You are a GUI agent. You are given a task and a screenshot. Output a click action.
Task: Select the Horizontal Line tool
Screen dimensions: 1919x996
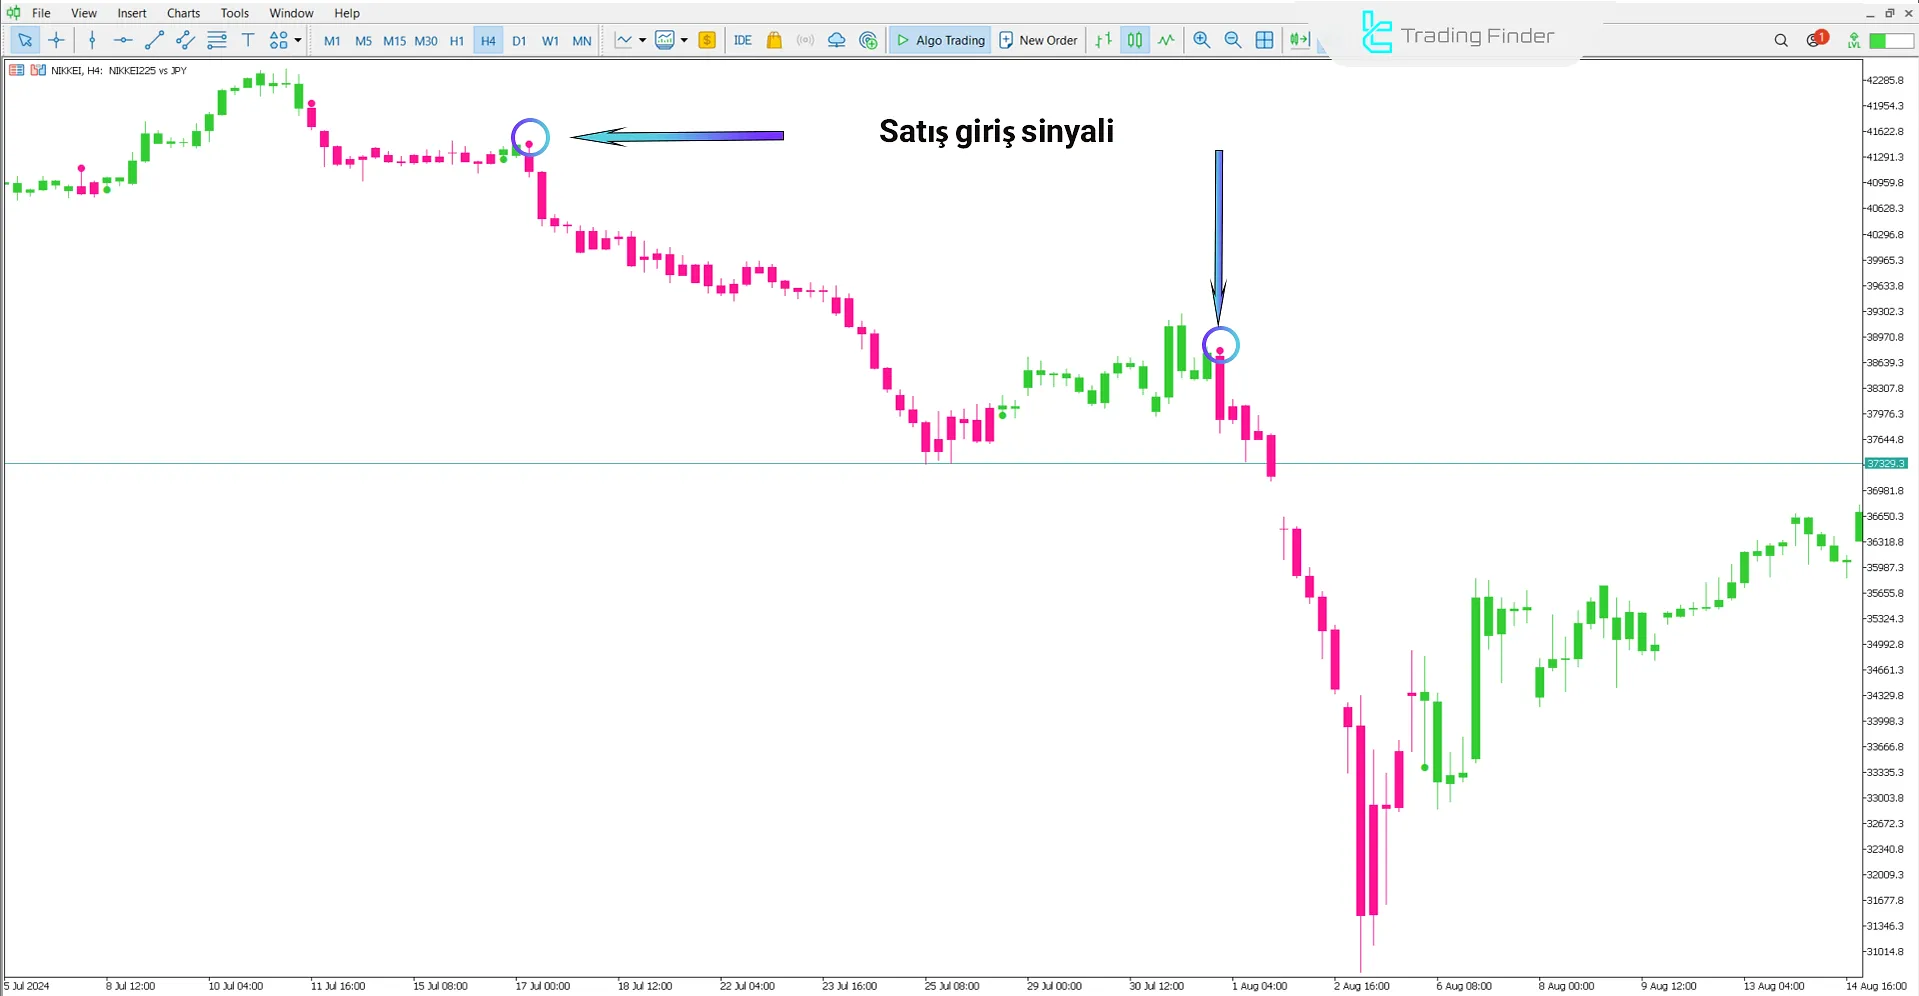click(x=123, y=40)
